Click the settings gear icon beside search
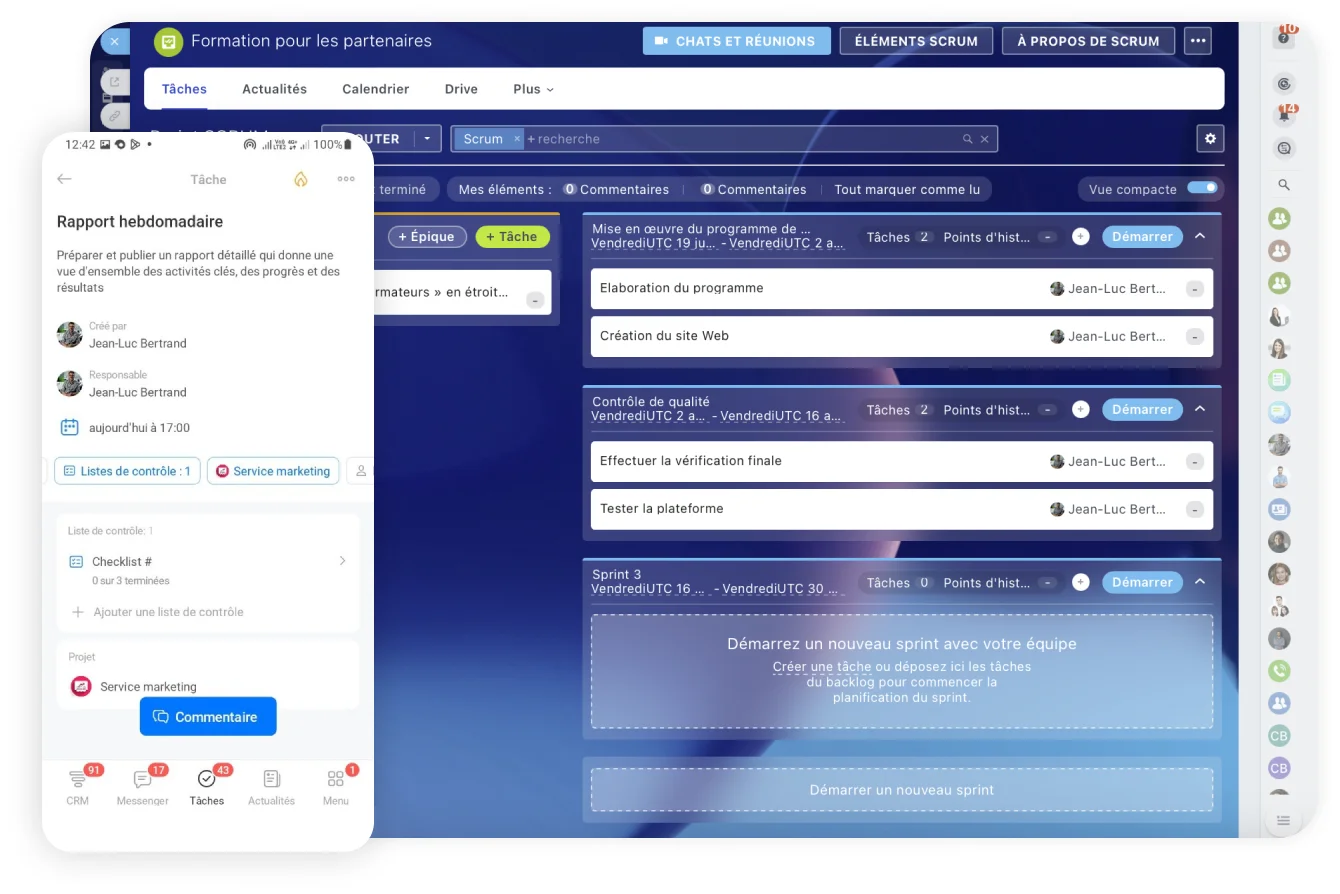1340x894 pixels. [1210, 139]
